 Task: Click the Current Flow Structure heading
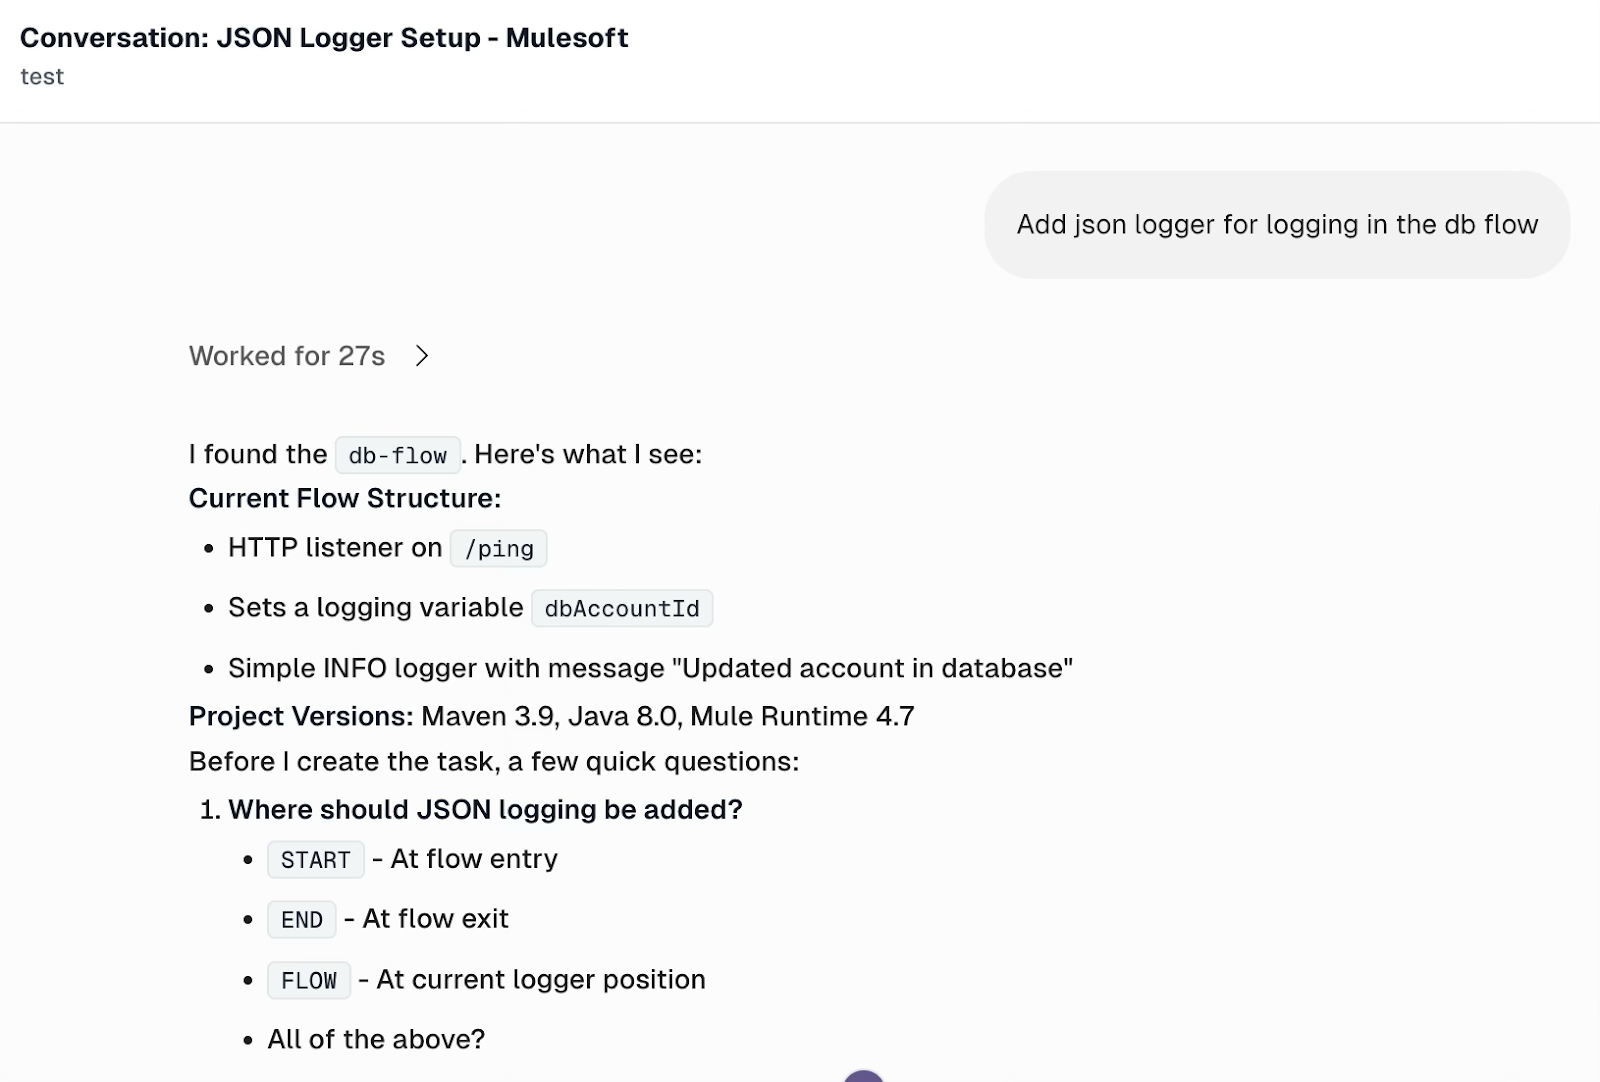click(x=345, y=498)
